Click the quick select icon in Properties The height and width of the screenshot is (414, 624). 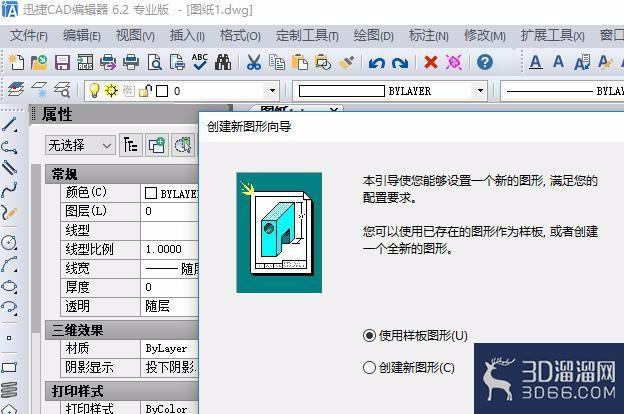click(183, 145)
